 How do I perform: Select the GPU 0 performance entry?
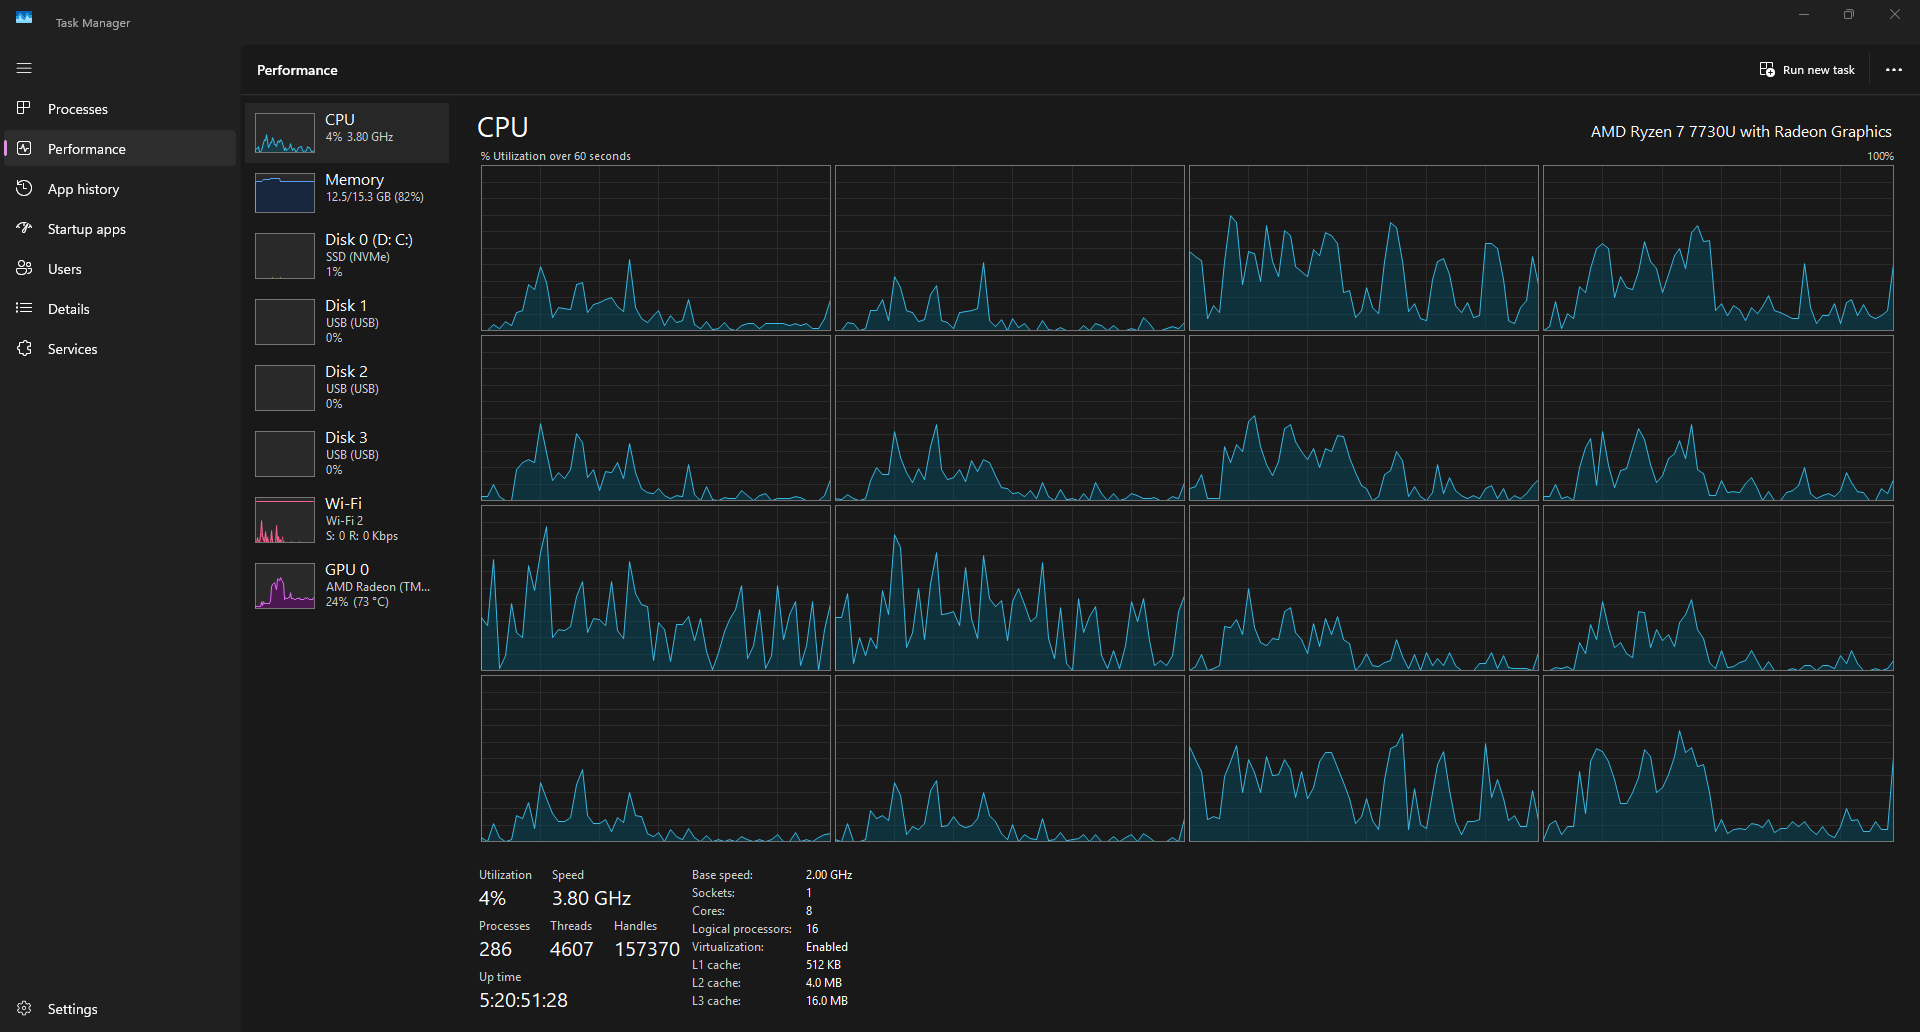click(347, 585)
